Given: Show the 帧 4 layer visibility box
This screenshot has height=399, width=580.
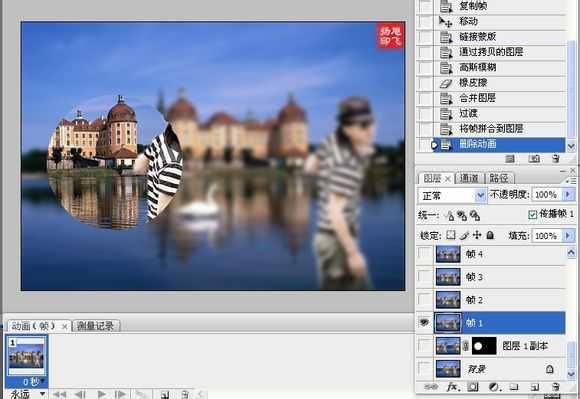Looking at the screenshot, I should (424, 254).
